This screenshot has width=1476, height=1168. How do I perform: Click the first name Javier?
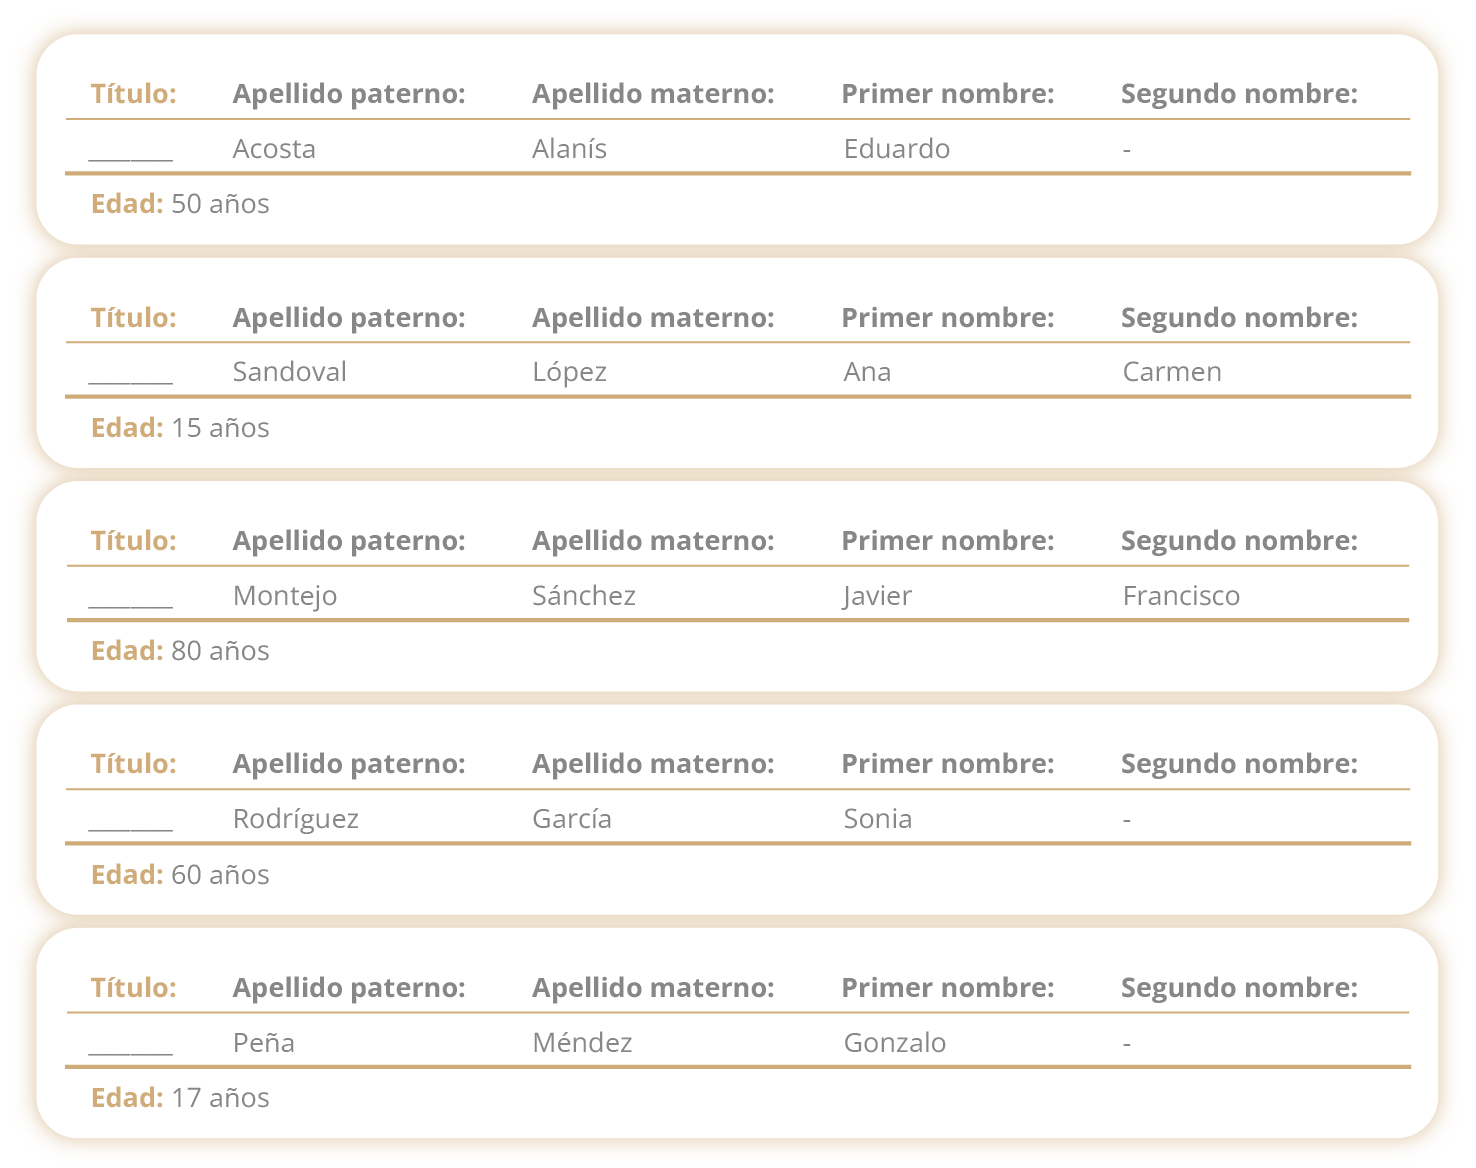click(x=877, y=596)
